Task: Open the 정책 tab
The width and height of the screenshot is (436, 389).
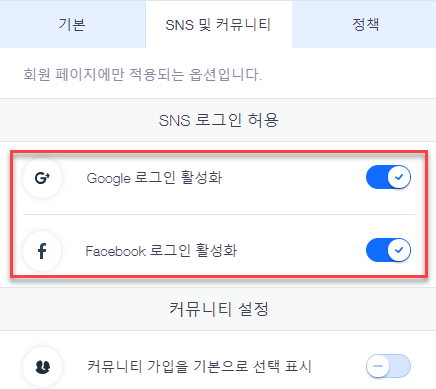Action: point(365,24)
